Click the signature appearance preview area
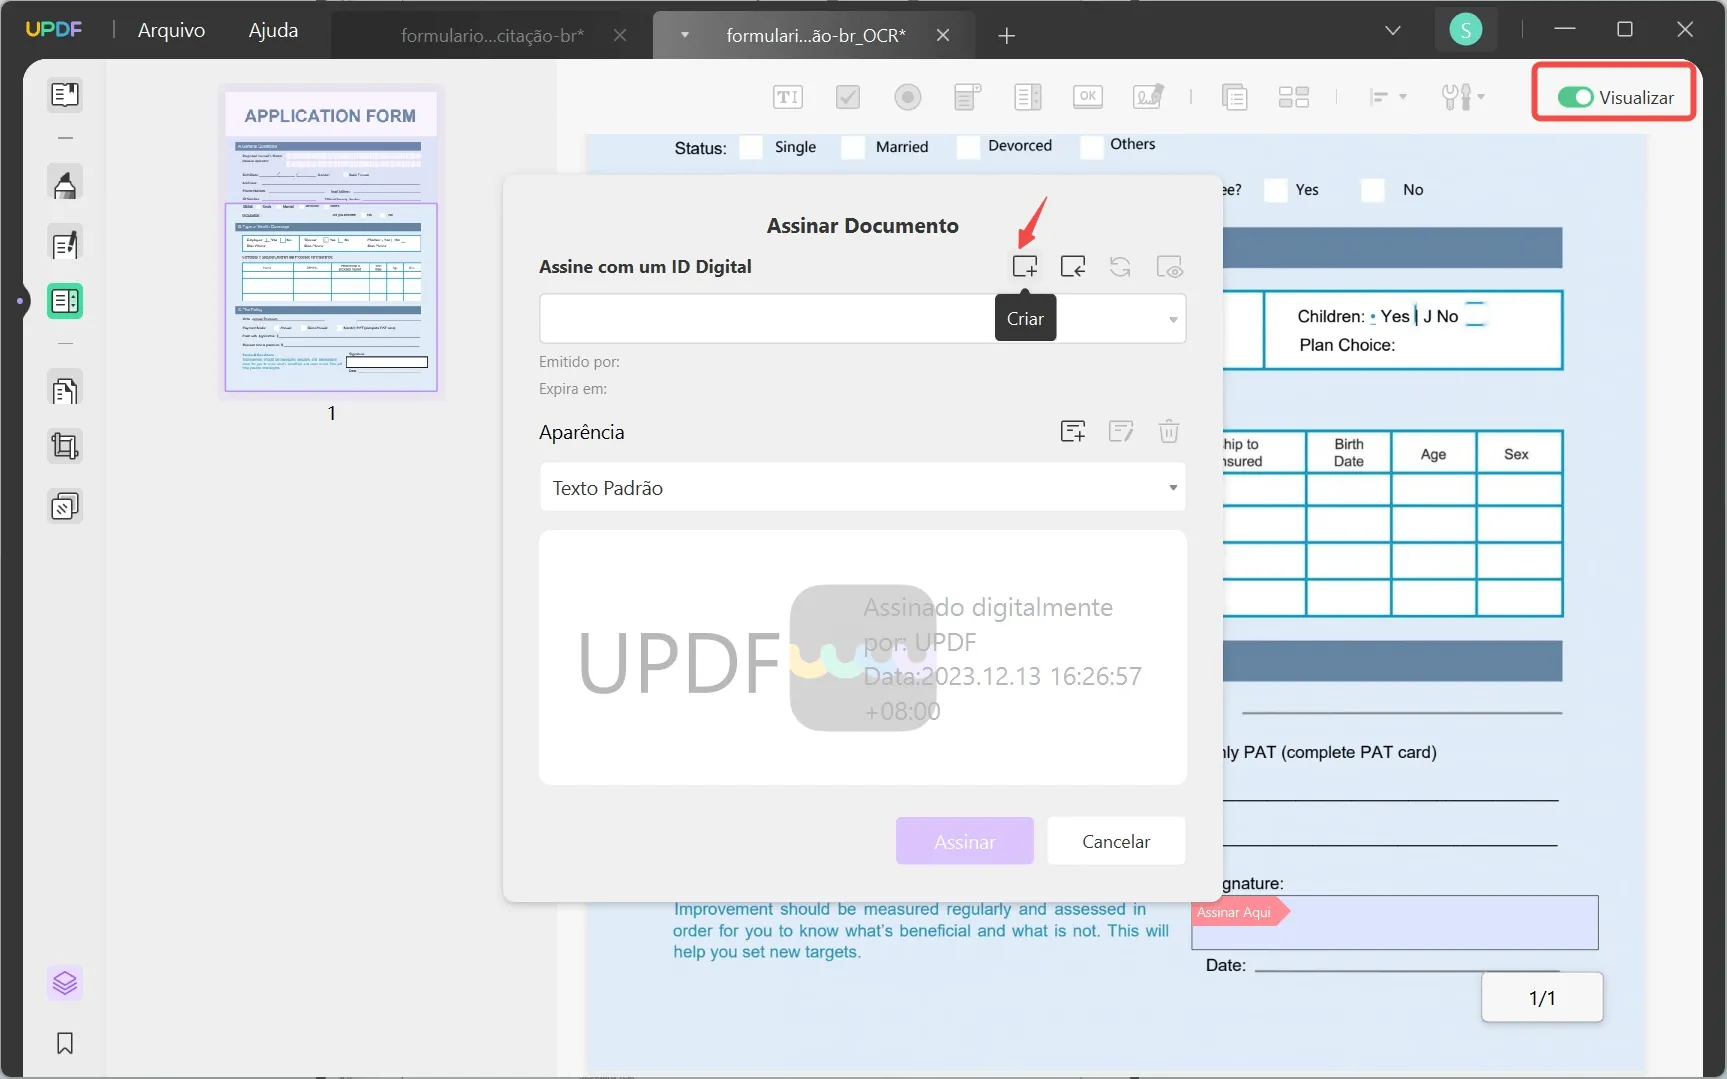Screen dimensions: 1727x1079 pyautogui.click(x=862, y=658)
